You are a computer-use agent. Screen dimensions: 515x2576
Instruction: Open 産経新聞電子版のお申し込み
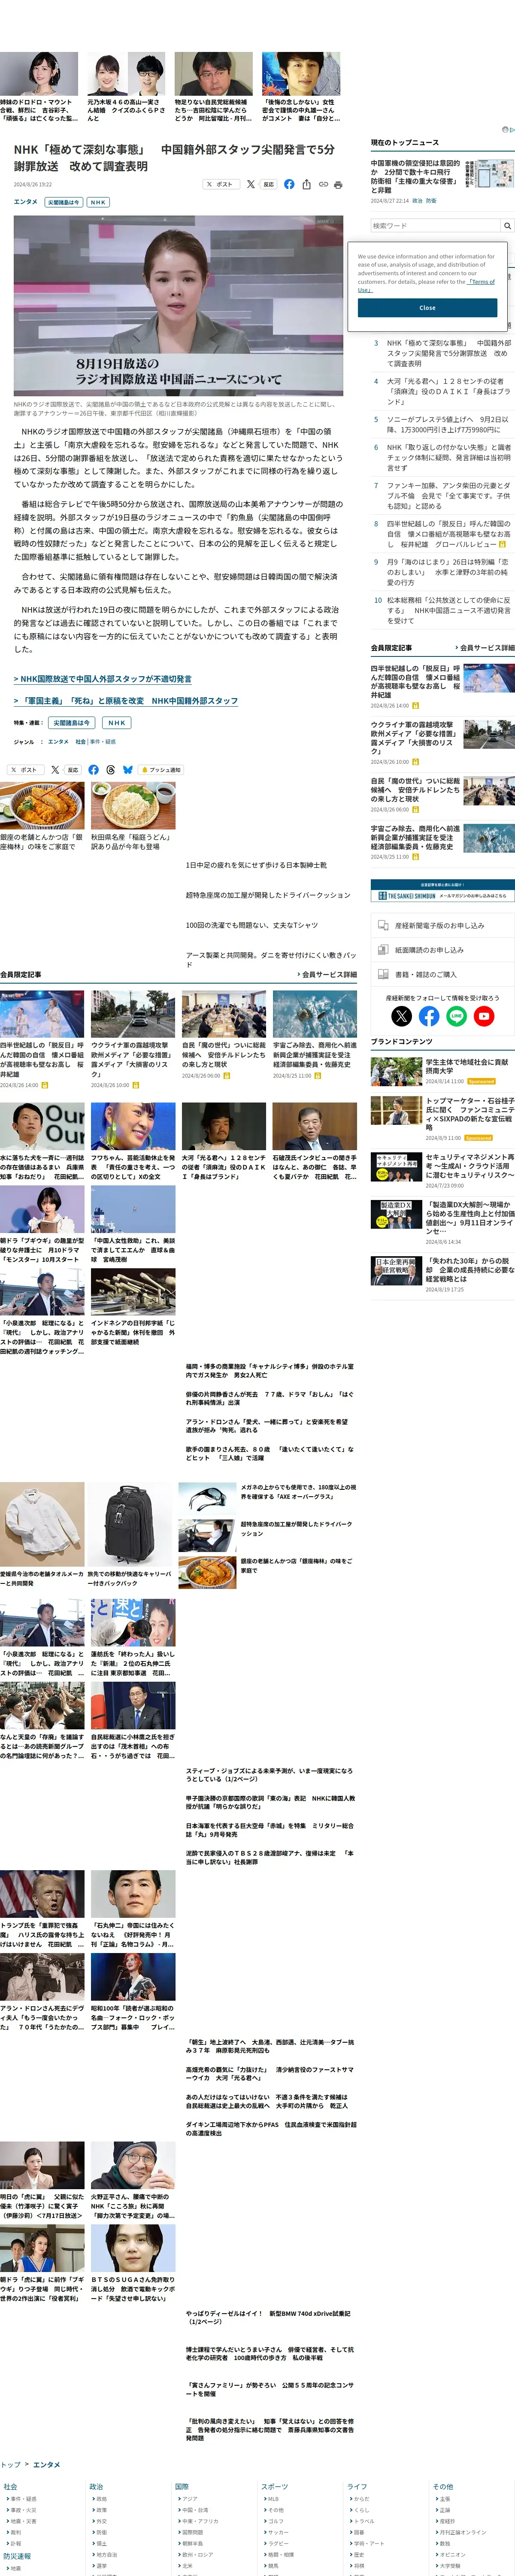443,925
